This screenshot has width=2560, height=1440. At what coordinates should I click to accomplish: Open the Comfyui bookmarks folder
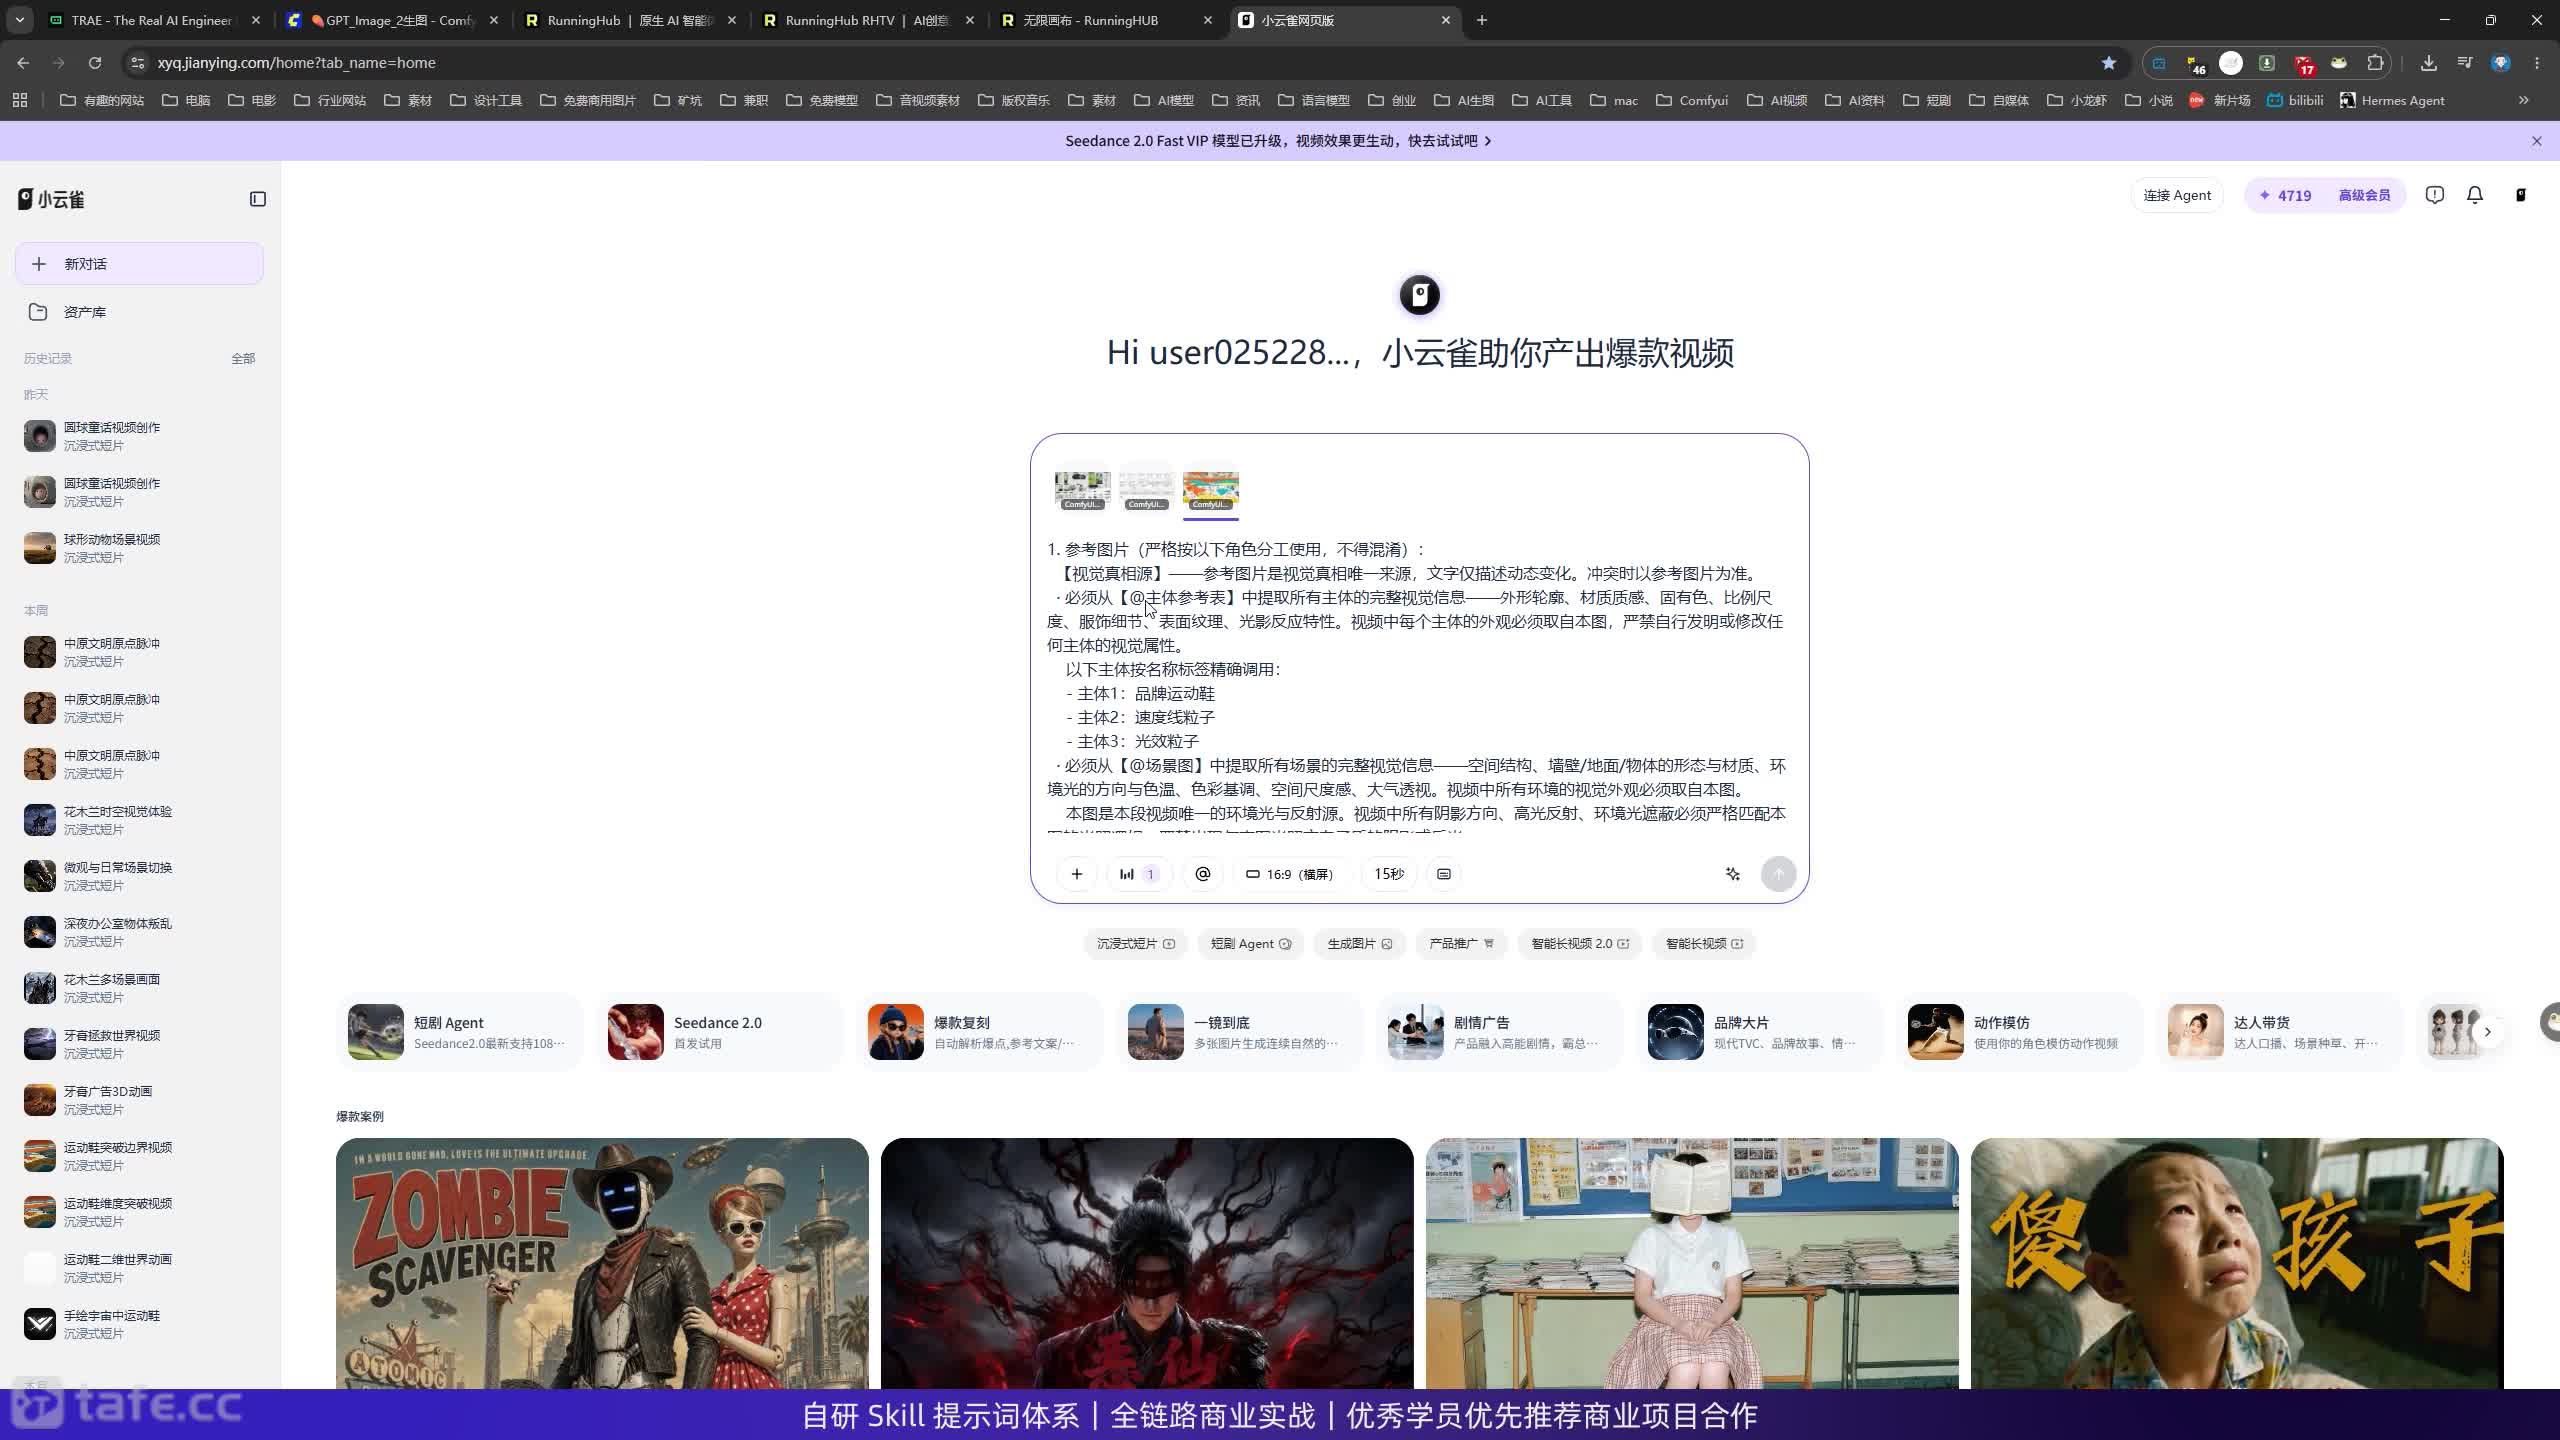(1692, 100)
